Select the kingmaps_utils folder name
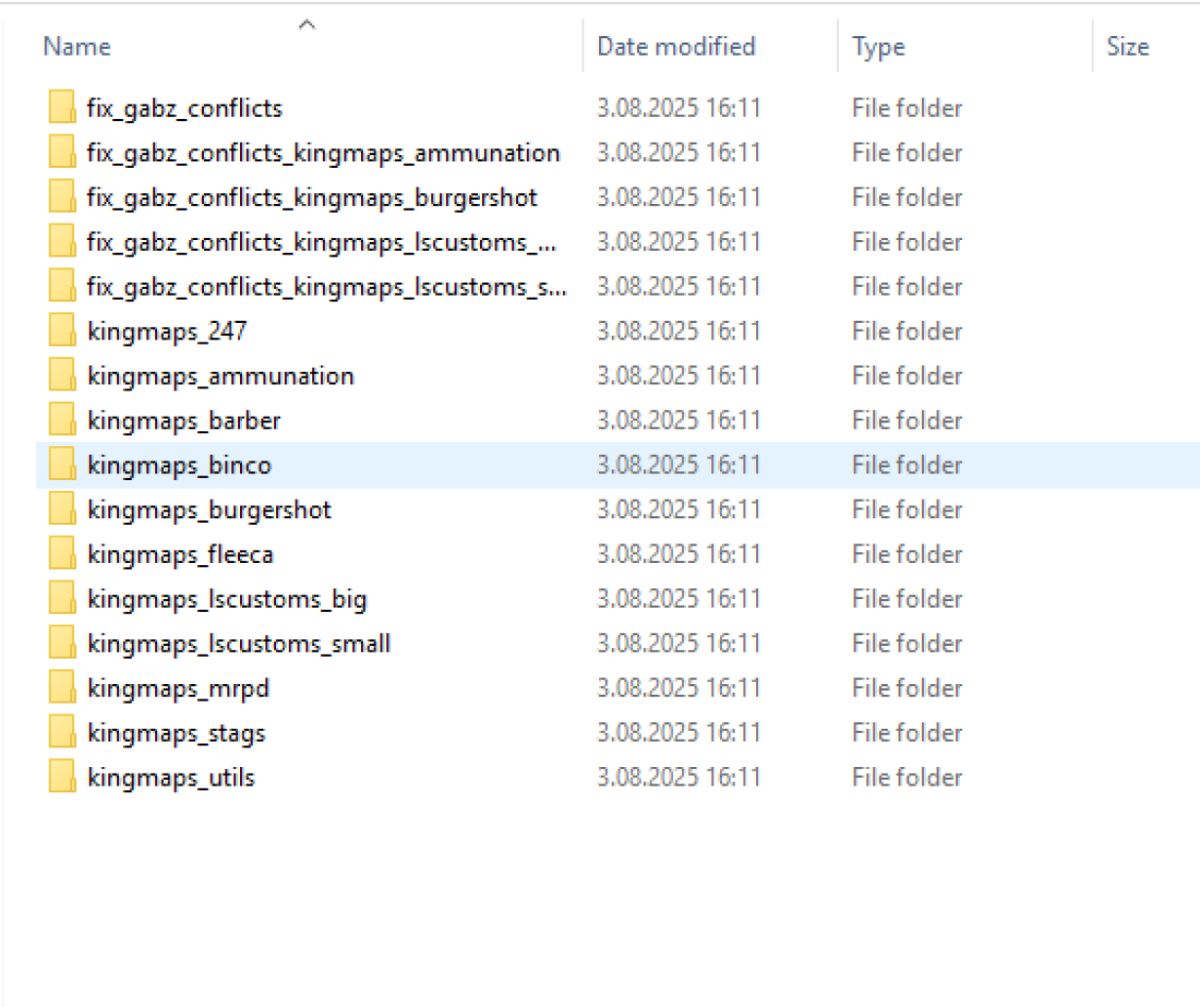This screenshot has height=1007, width=1200. (171, 778)
